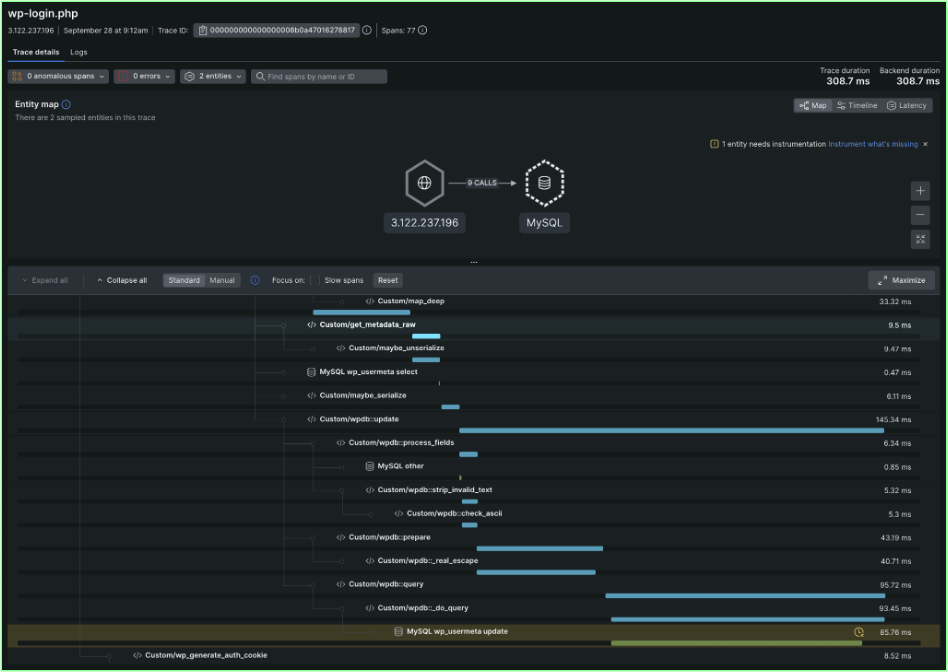Screen dimensions: 948x672
Task: Select the MySQL database node icon
Action: tap(543, 183)
